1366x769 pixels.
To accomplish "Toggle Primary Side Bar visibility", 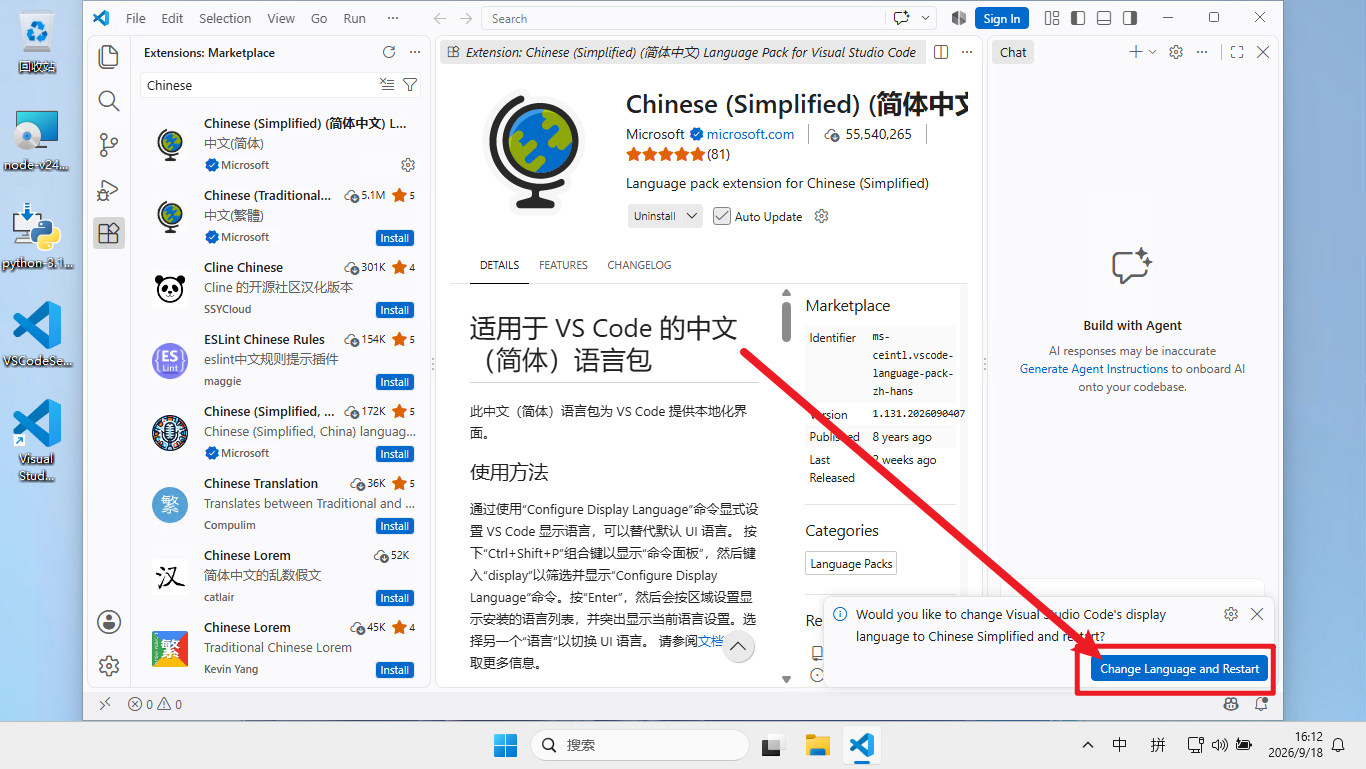I will click(1078, 18).
